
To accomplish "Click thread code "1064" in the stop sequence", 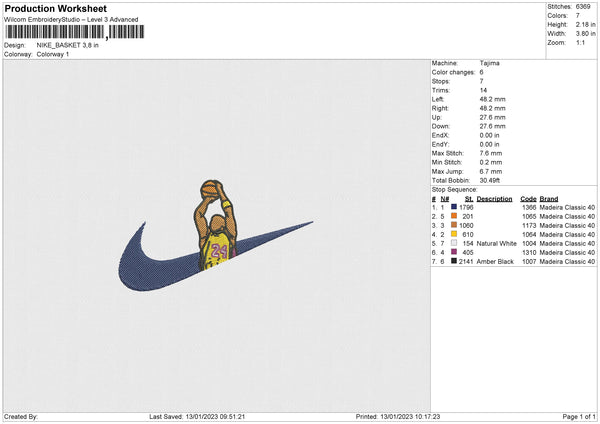I will pyautogui.click(x=529, y=235).
